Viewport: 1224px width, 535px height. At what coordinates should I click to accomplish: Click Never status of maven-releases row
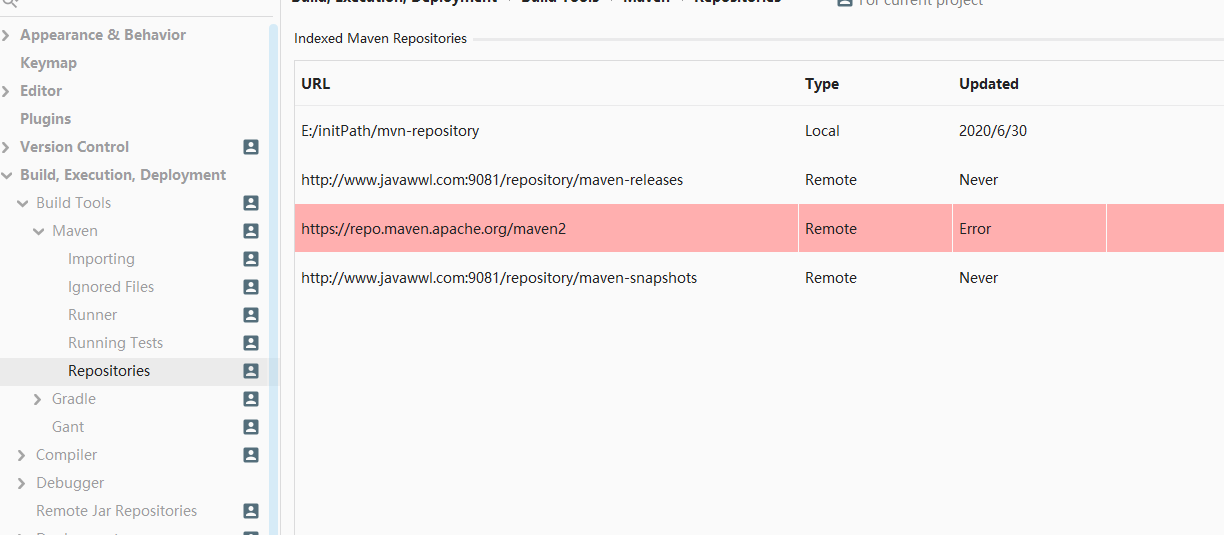pos(979,180)
